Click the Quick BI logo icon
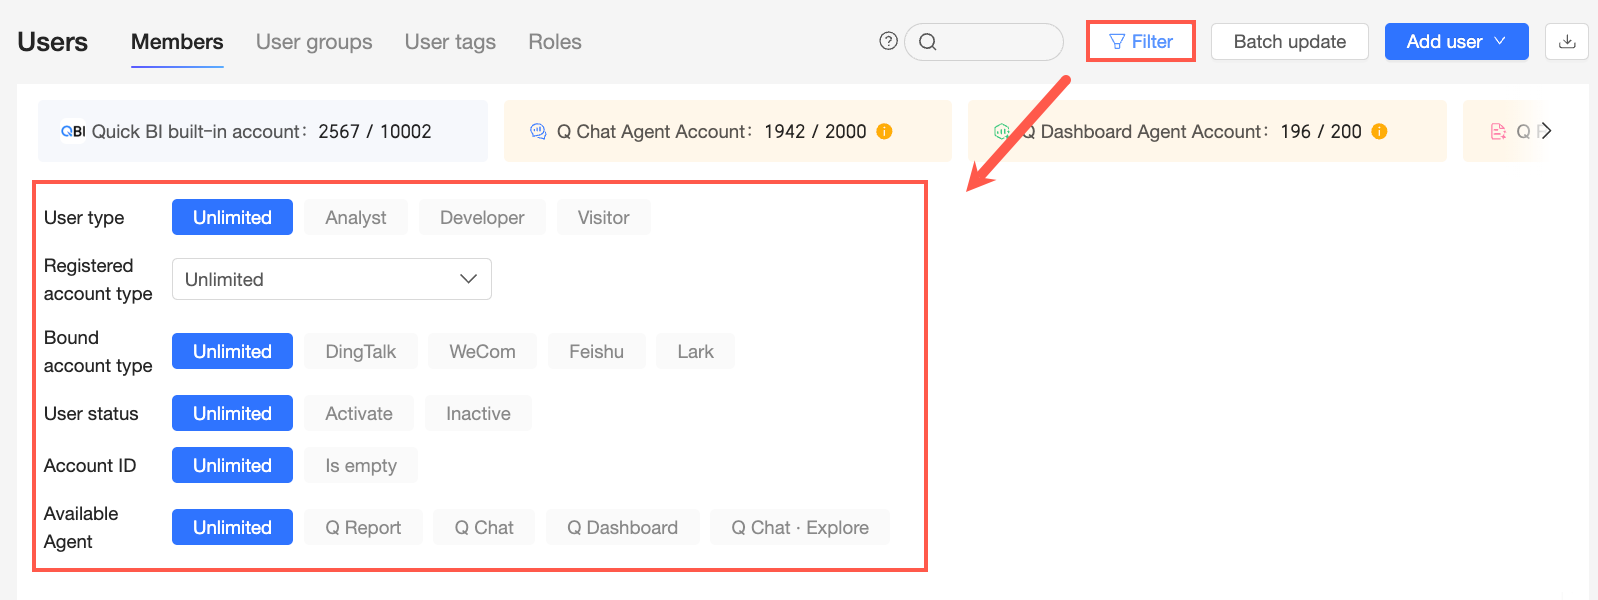The width and height of the screenshot is (1598, 600). [73, 131]
